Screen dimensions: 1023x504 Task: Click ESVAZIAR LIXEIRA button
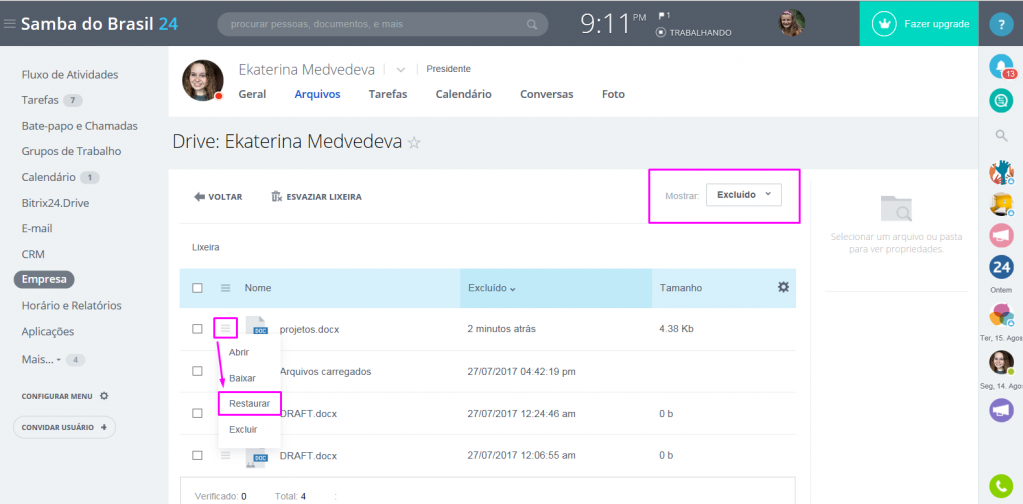click(x=316, y=196)
